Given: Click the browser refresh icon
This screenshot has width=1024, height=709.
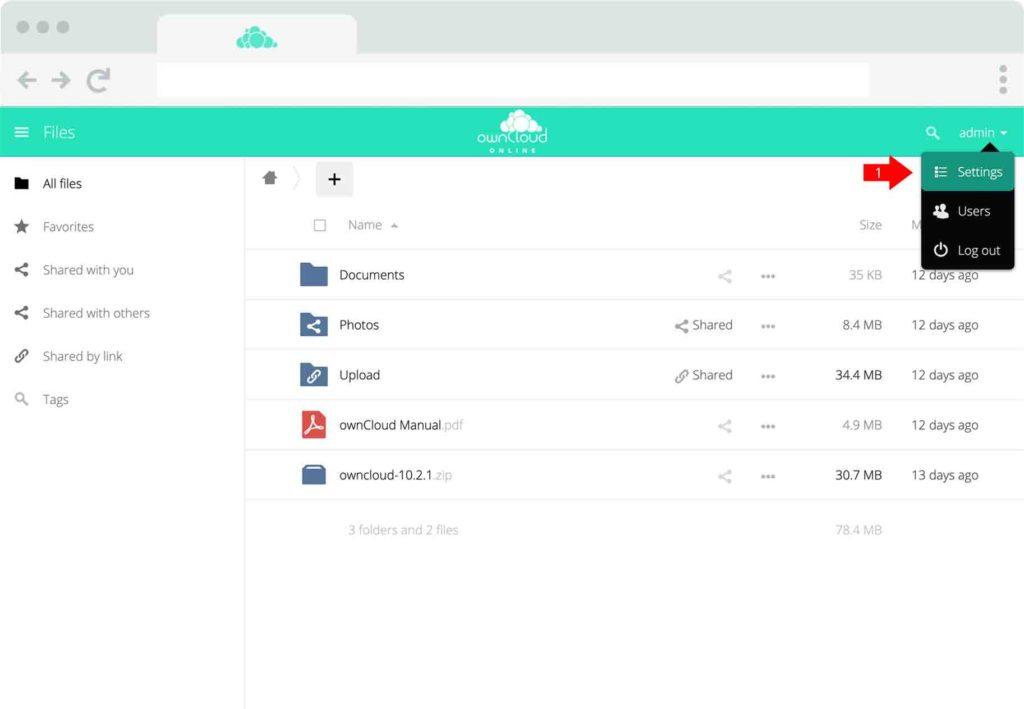Looking at the screenshot, I should (96, 80).
